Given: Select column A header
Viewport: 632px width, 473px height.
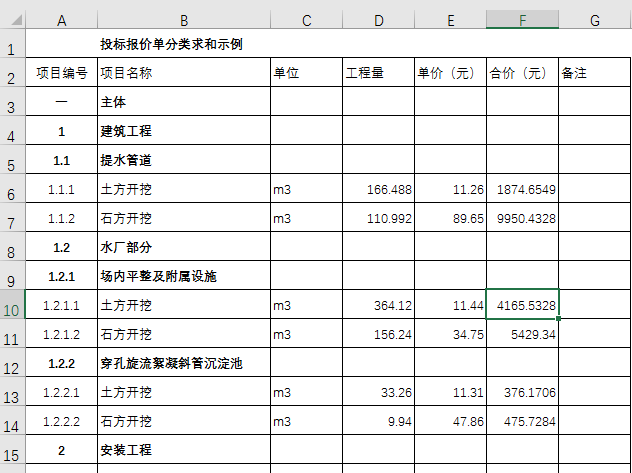Looking at the screenshot, I should [x=62, y=20].
